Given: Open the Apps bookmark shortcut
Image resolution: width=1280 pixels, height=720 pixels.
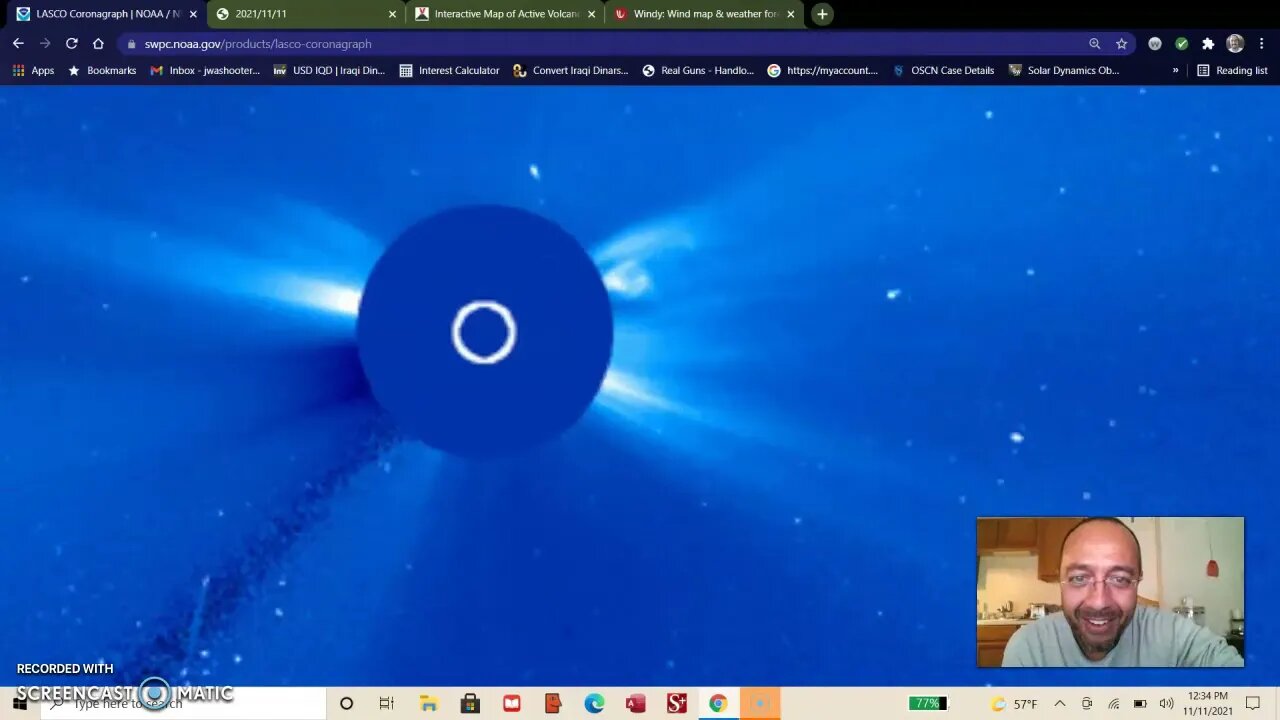Looking at the screenshot, I should tap(33, 70).
